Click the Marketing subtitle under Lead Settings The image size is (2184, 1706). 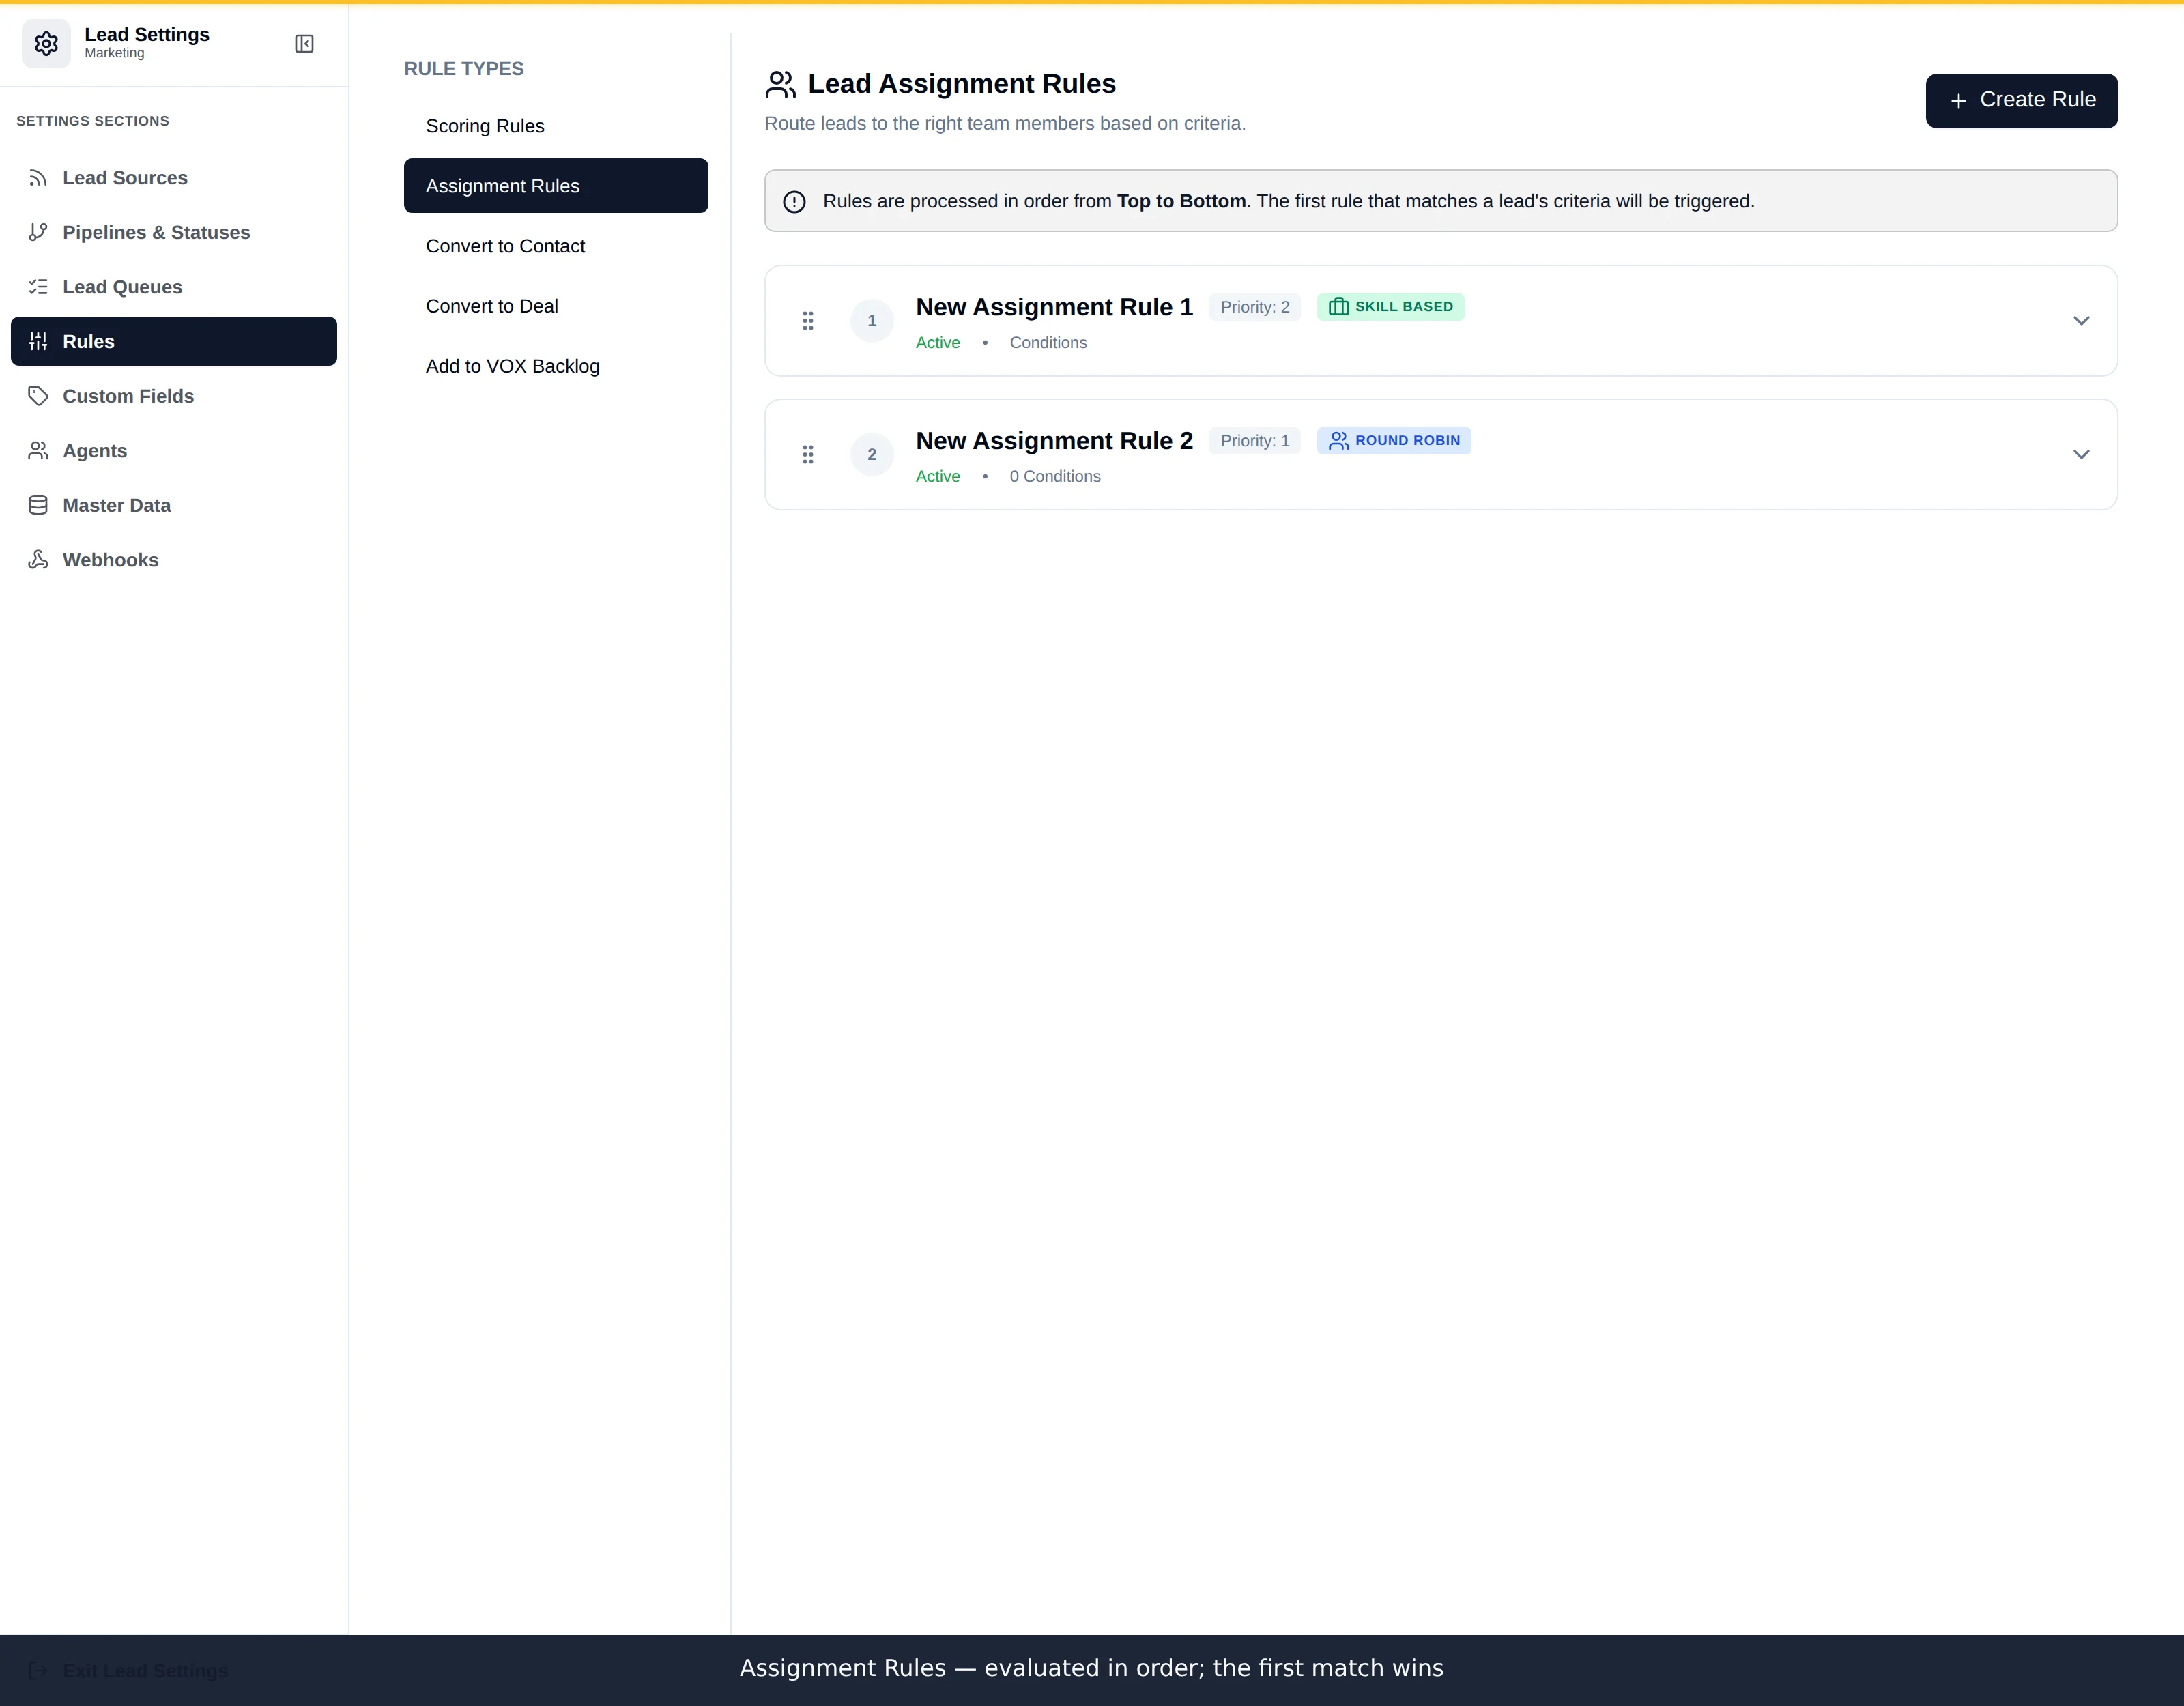click(x=114, y=53)
